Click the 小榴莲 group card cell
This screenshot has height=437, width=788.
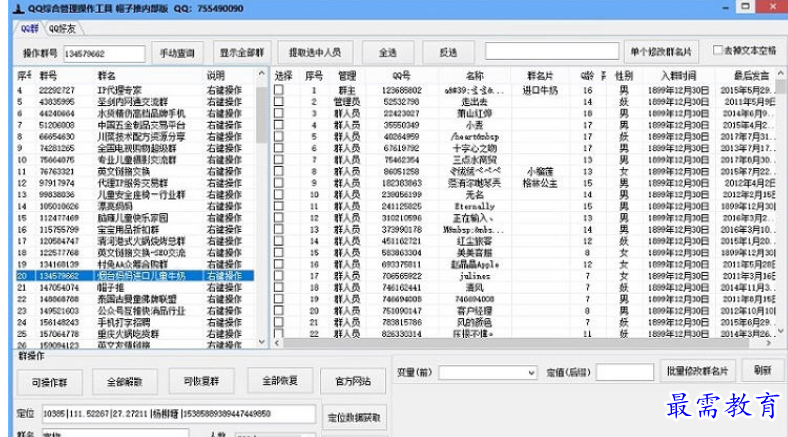click(540, 171)
